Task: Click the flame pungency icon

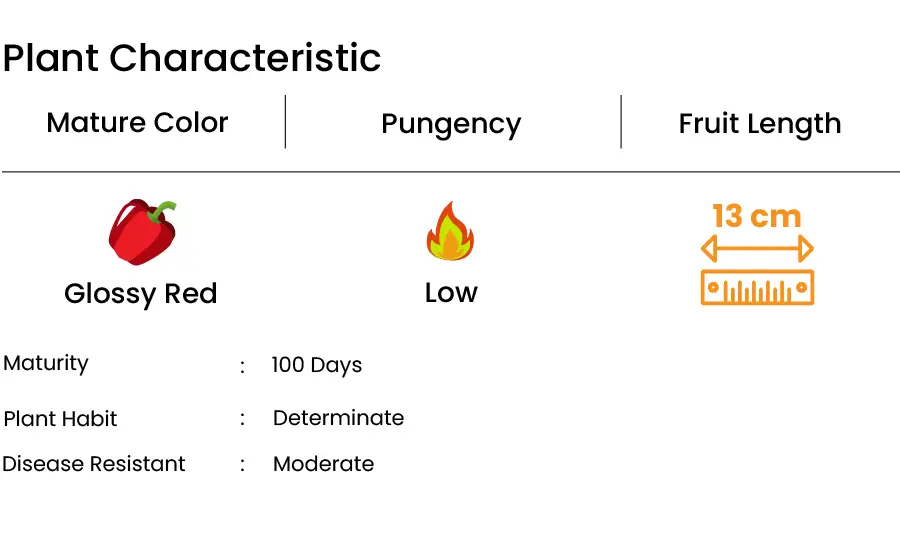Action: (451, 231)
